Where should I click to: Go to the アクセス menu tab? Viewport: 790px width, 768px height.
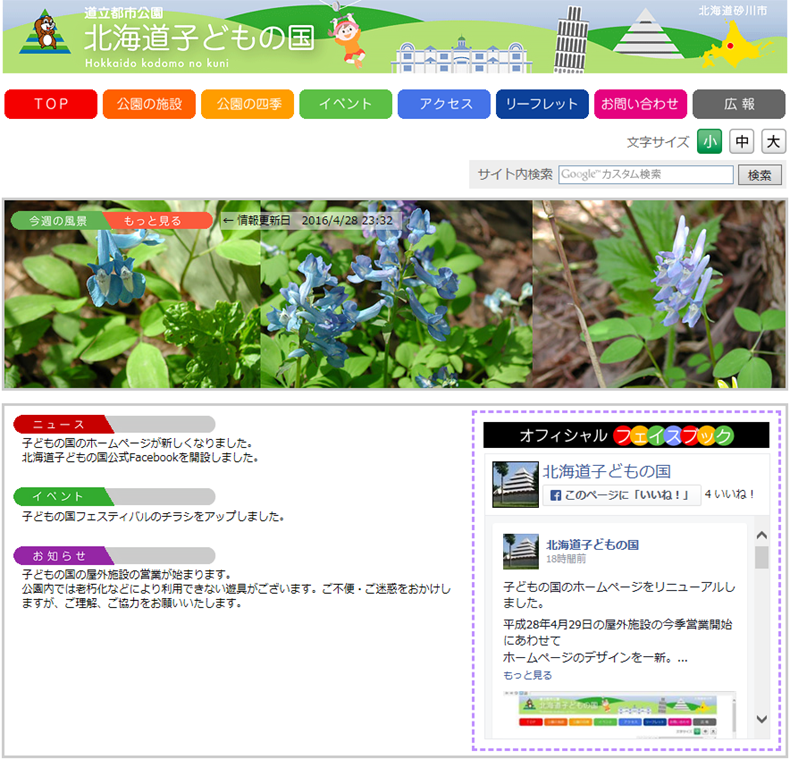445,104
